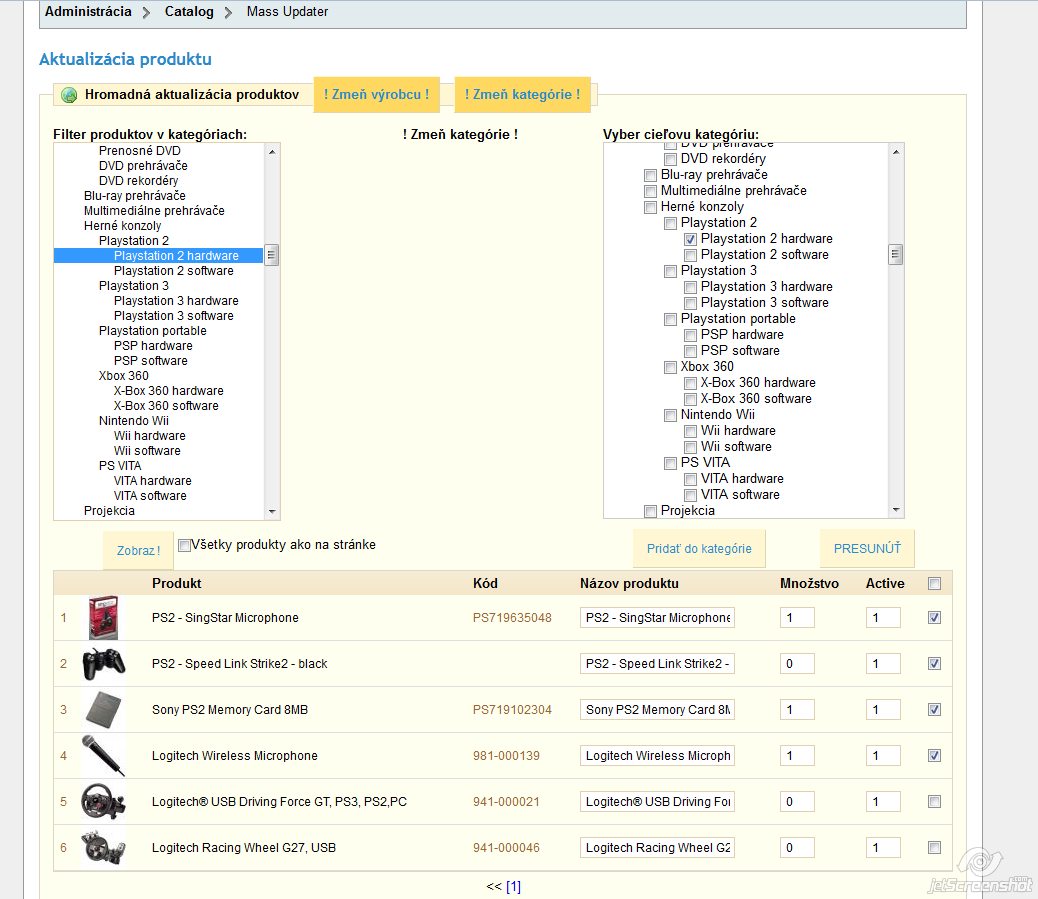1038x899 pixels.
Task: Open the Sony PS2 Memory Card thumbnail
Action: point(103,710)
